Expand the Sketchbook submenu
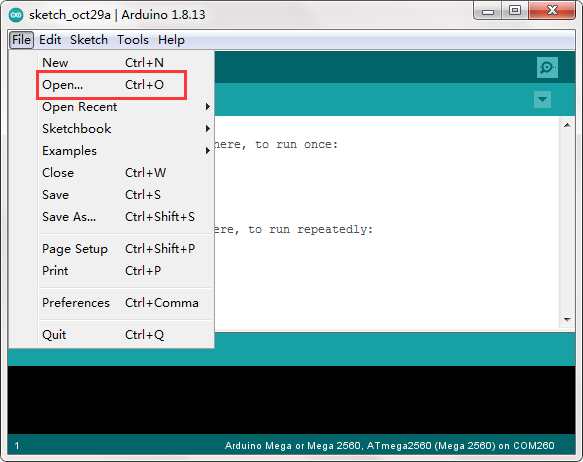 pos(126,129)
